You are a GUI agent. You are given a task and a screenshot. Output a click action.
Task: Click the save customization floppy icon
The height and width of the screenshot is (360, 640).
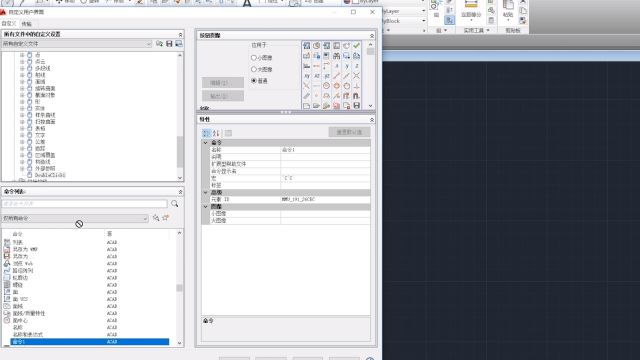[169, 44]
